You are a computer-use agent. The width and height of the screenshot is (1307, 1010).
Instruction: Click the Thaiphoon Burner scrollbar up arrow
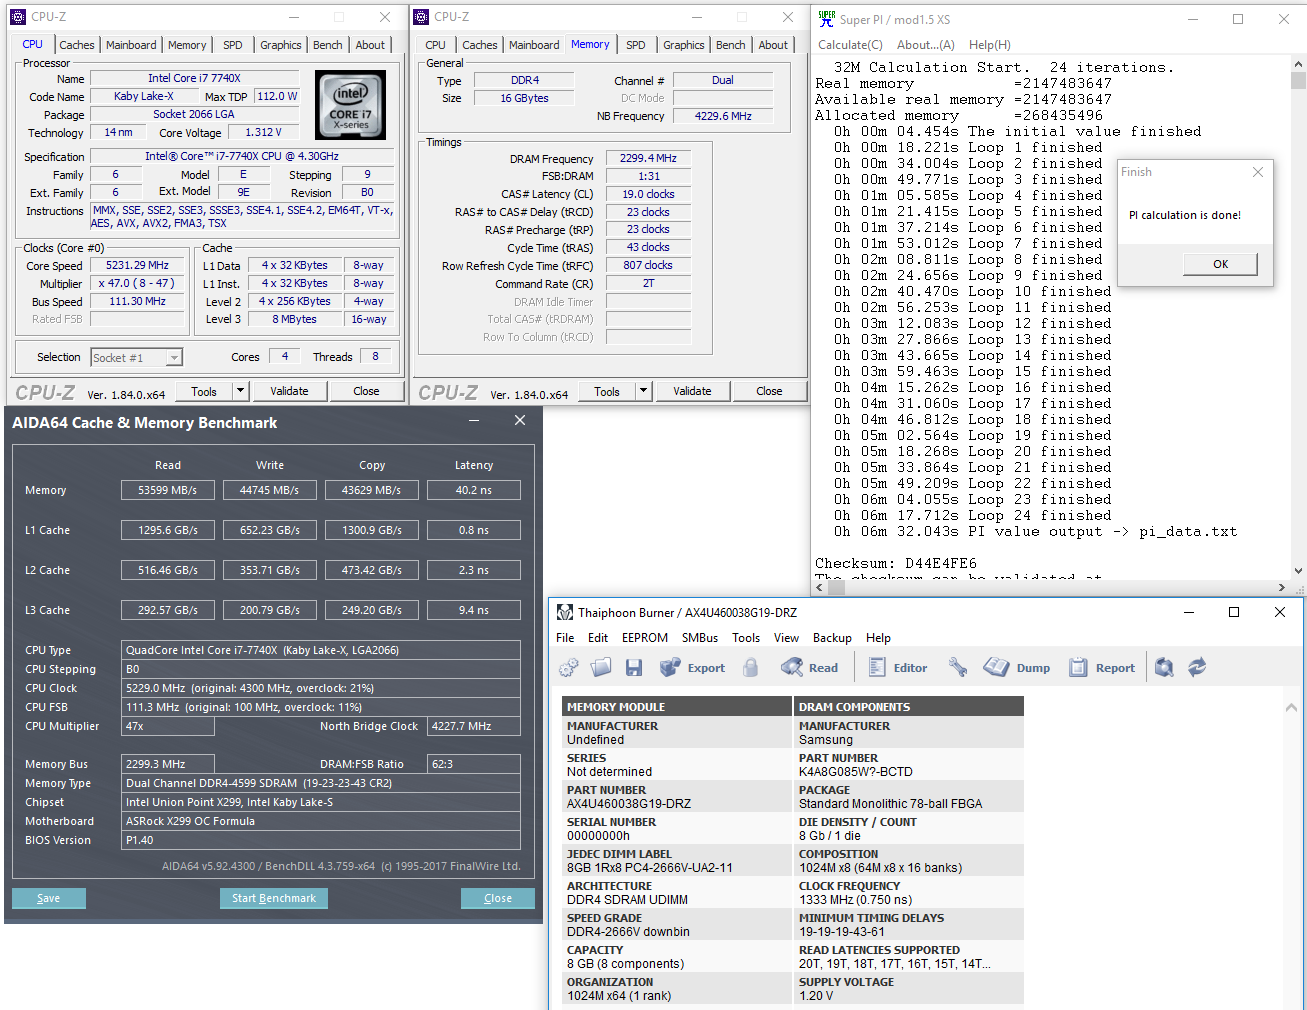click(1291, 707)
